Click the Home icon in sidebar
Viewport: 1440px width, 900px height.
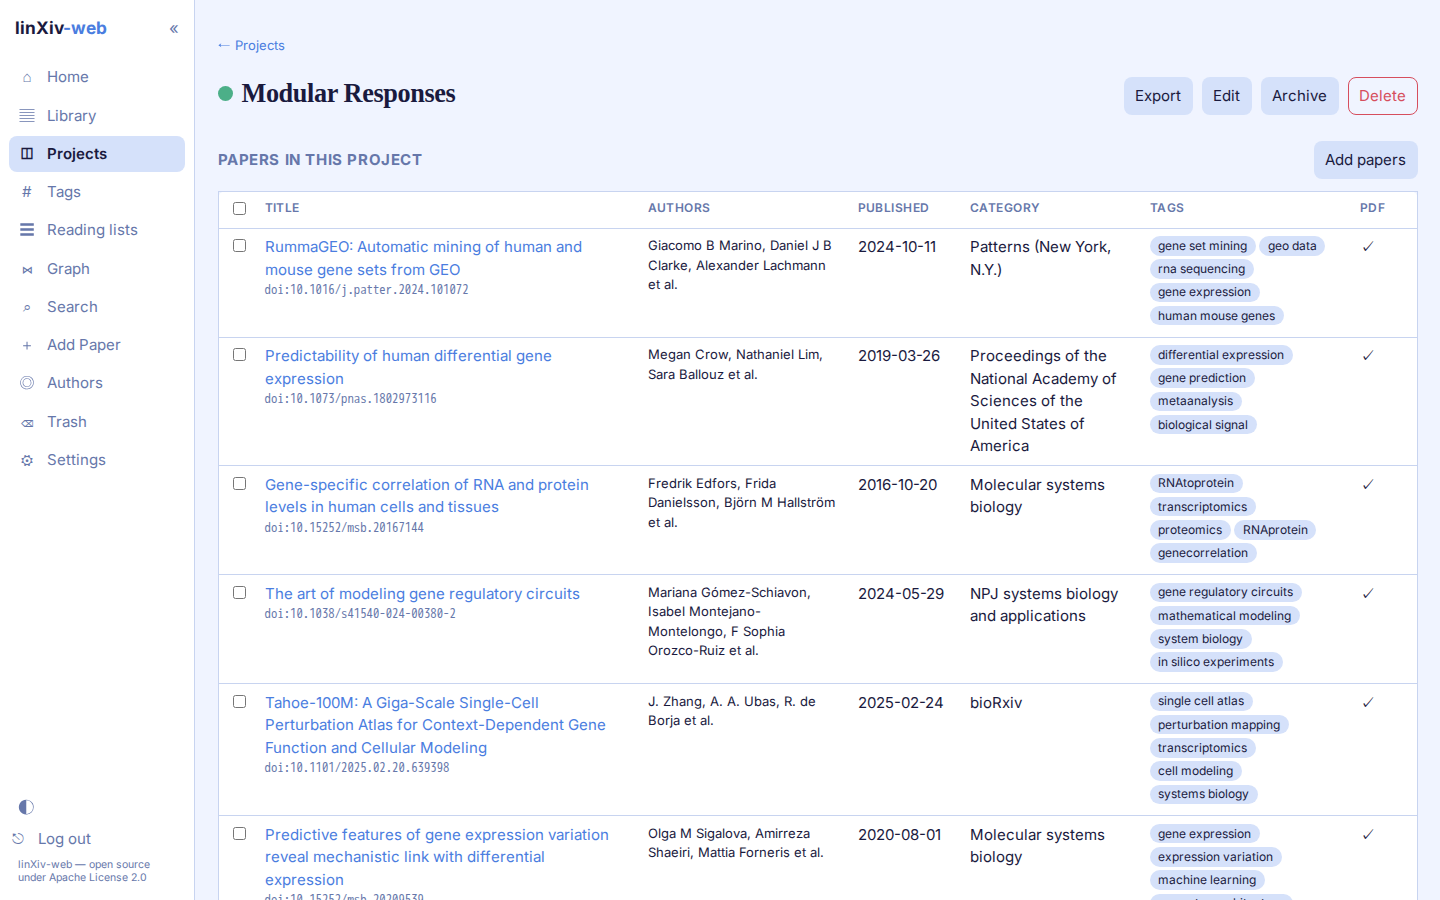(27, 77)
